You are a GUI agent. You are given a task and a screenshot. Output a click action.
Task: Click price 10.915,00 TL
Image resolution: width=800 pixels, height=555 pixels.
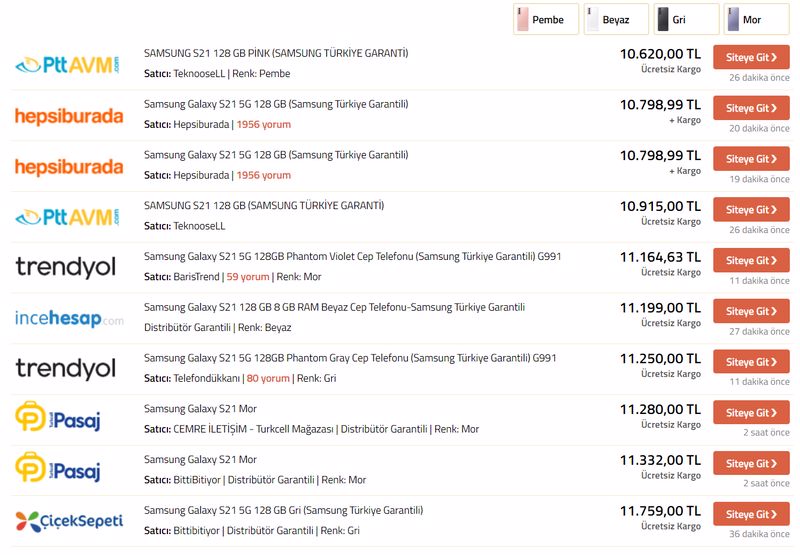pyautogui.click(x=660, y=207)
